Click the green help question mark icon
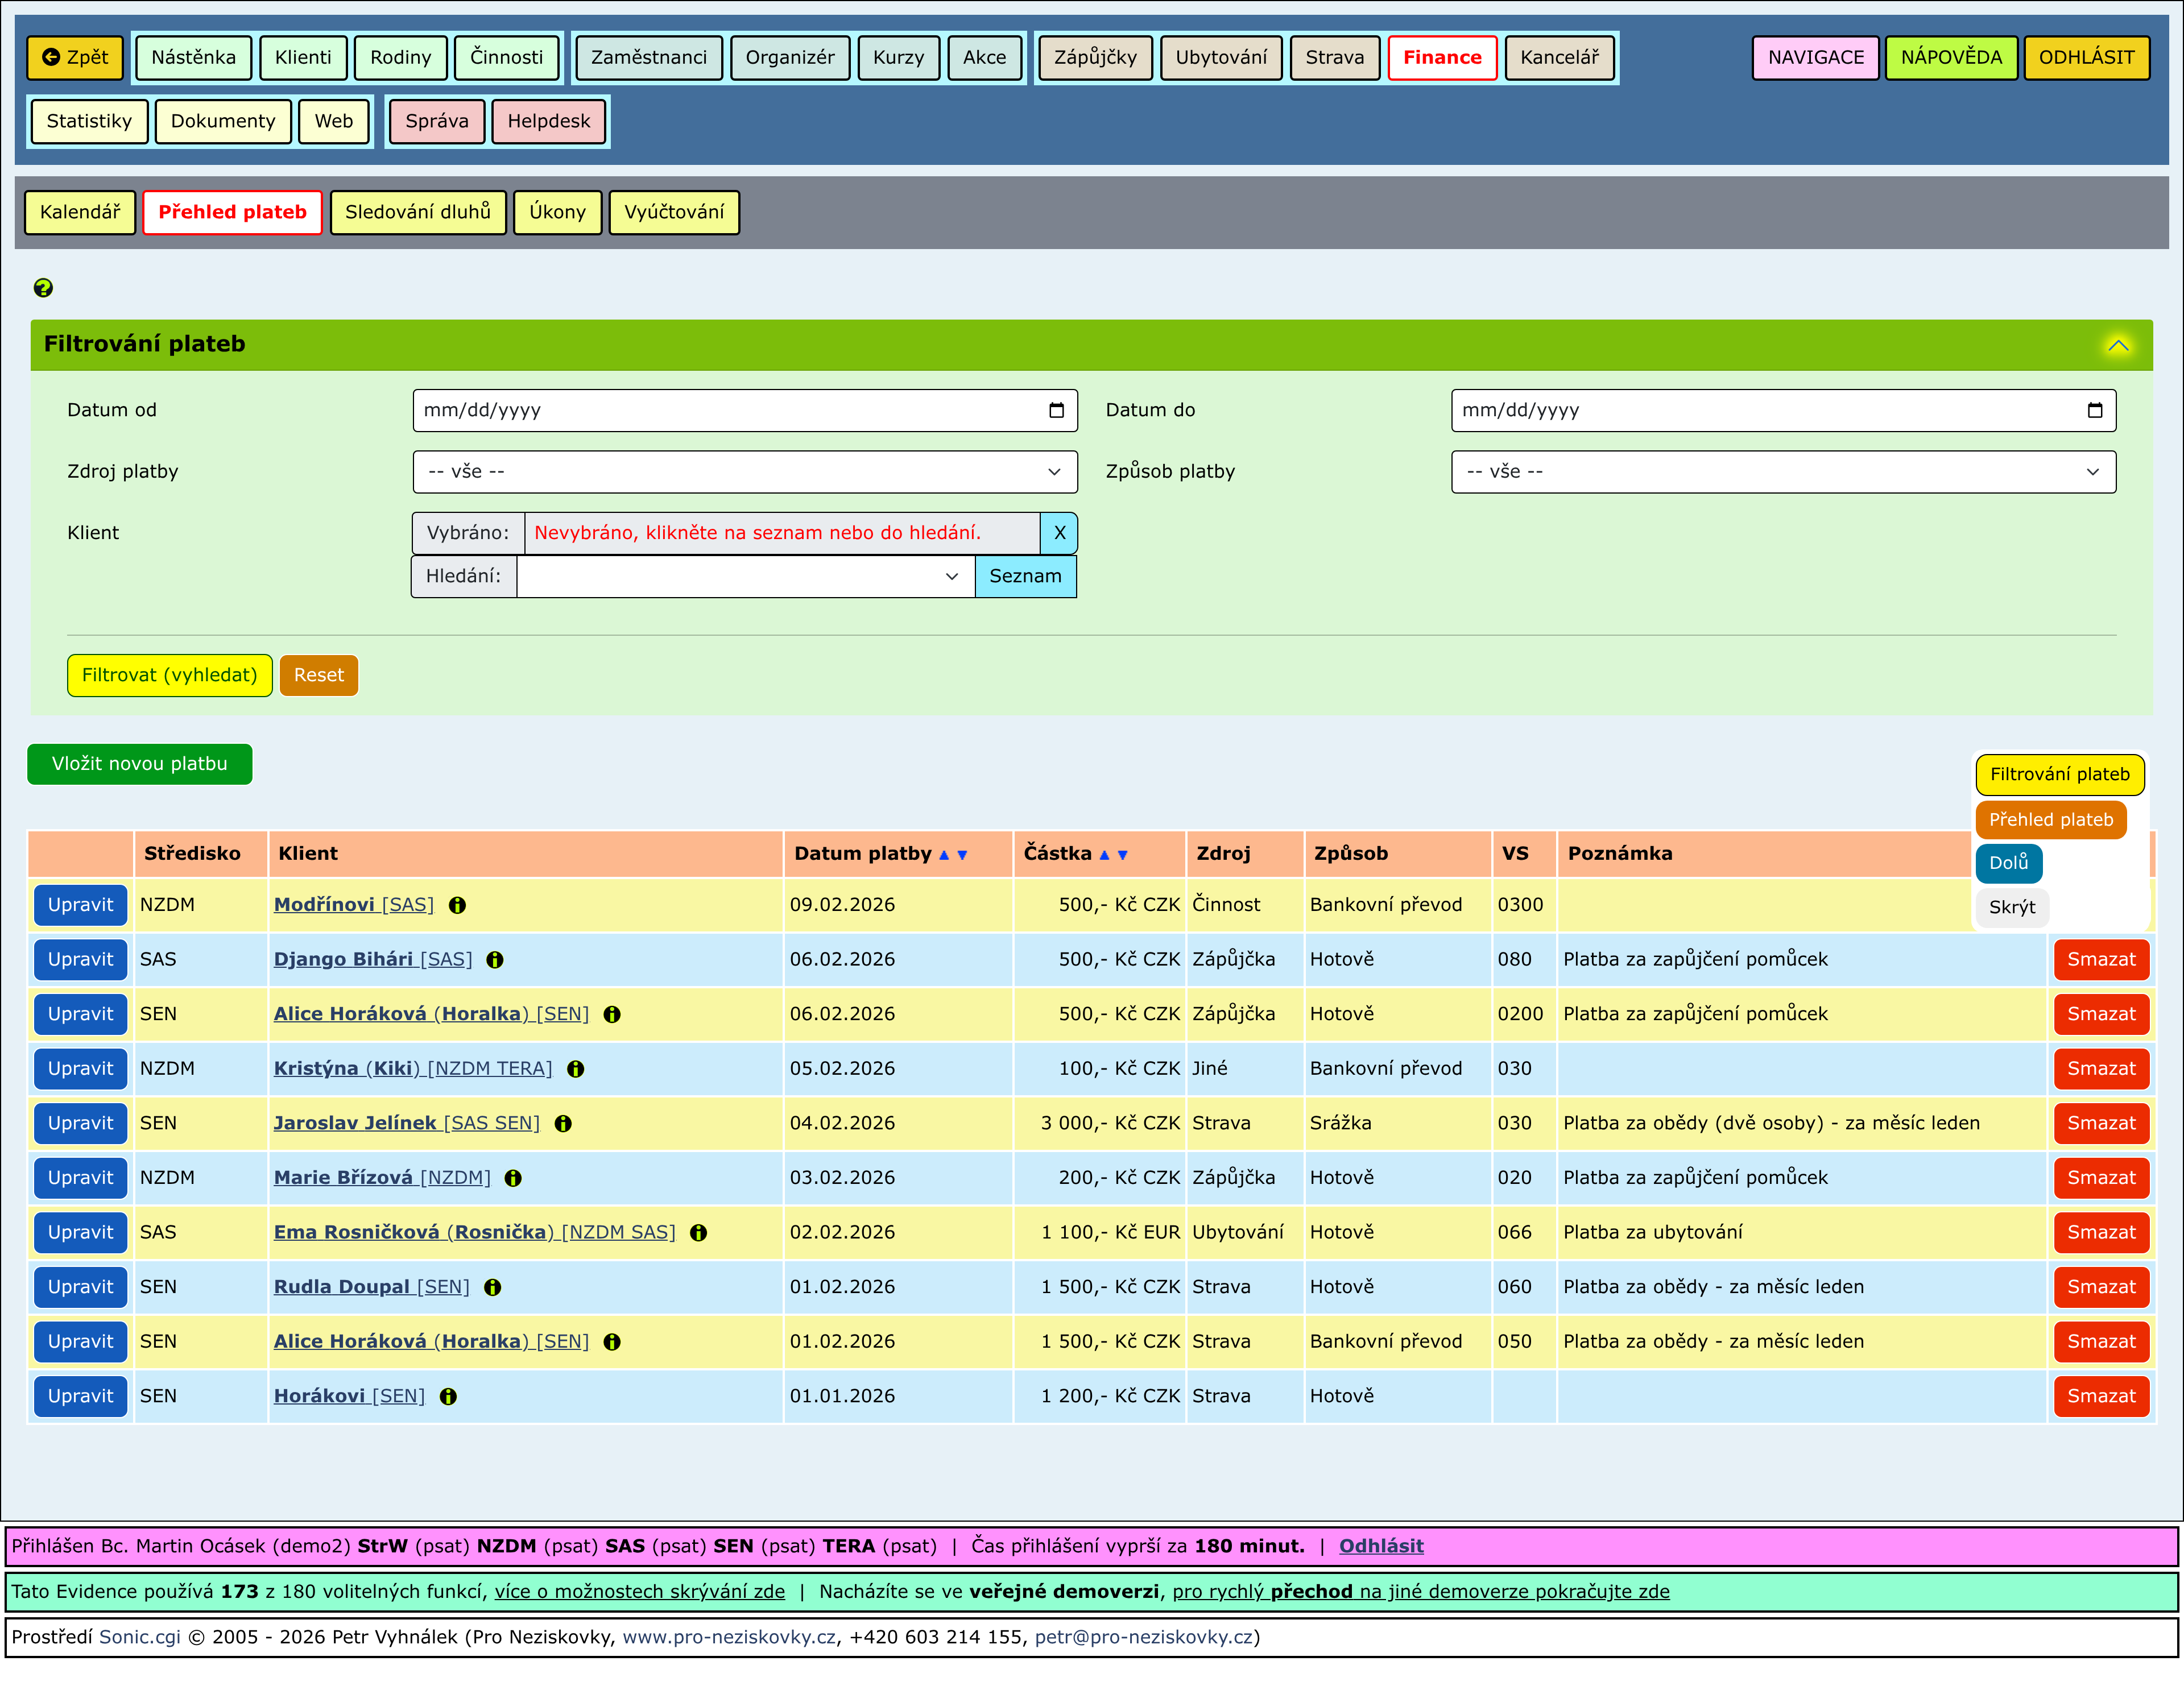Viewport: 2184px width, 1690px height. 43,288
